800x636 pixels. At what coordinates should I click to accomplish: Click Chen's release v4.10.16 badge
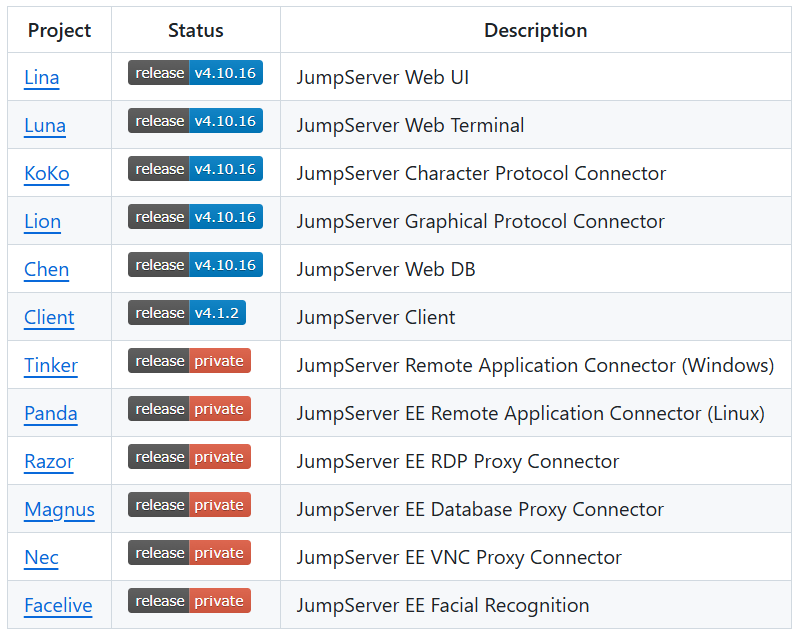coord(195,265)
